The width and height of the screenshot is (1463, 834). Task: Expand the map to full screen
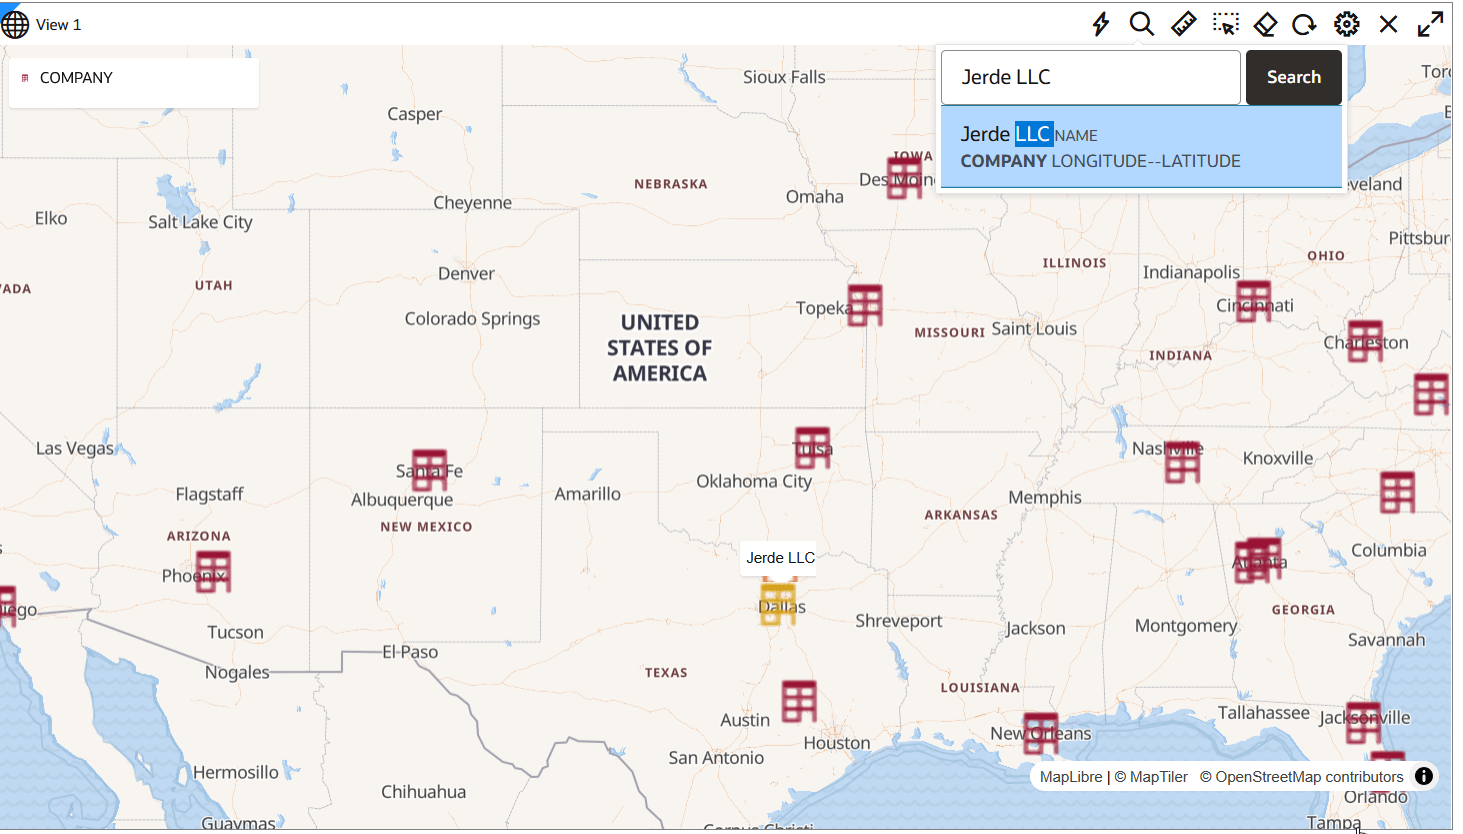(x=1431, y=24)
